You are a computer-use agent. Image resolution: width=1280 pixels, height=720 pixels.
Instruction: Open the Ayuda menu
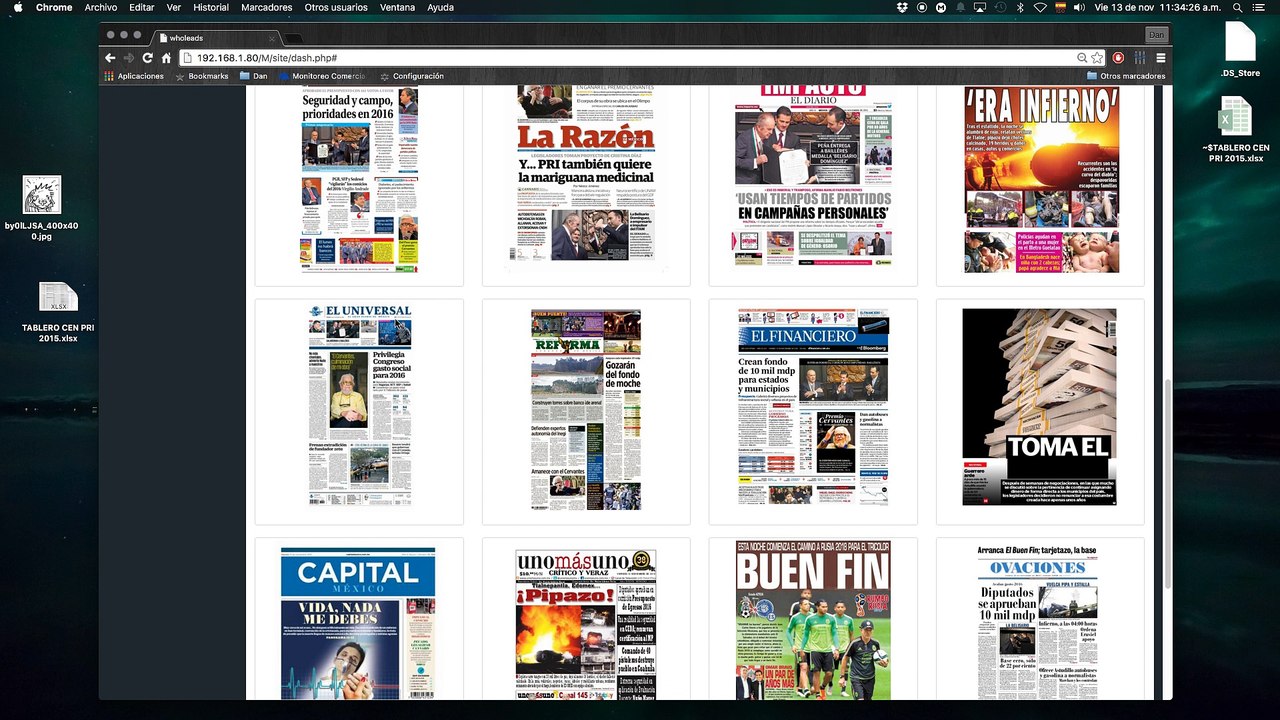[x=440, y=7]
